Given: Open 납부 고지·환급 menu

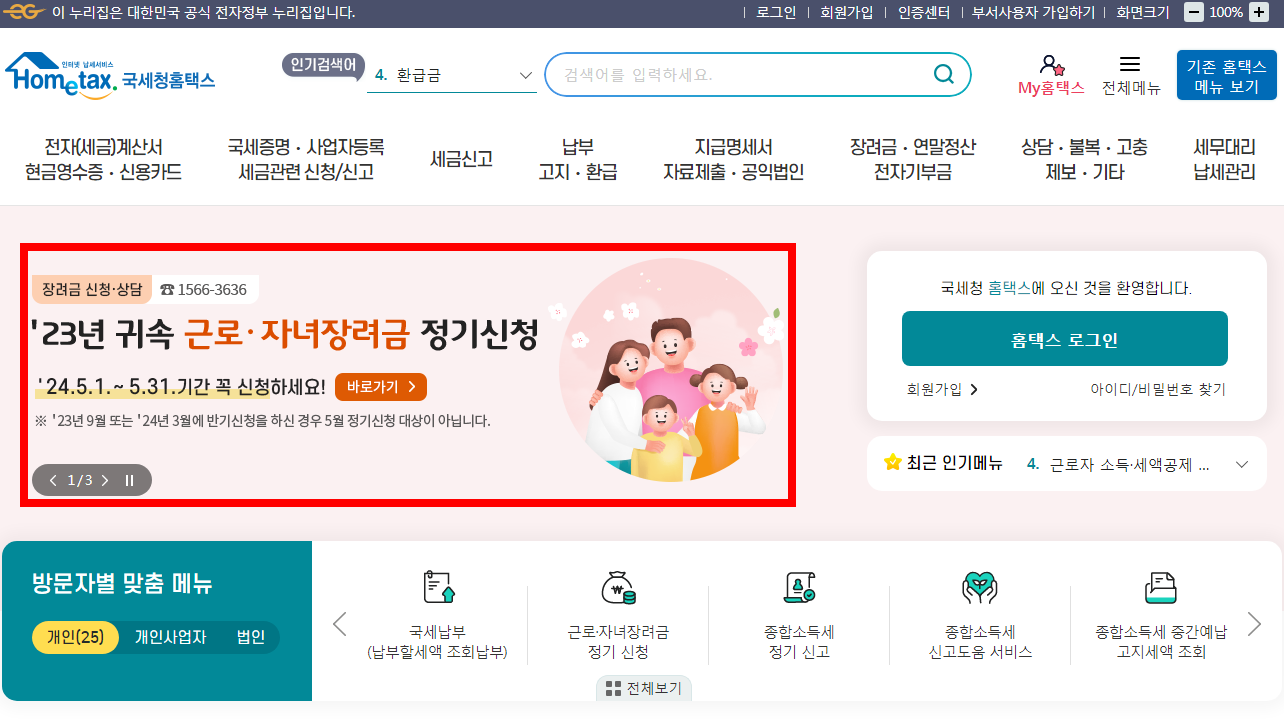Looking at the screenshot, I should pyautogui.click(x=578, y=160).
